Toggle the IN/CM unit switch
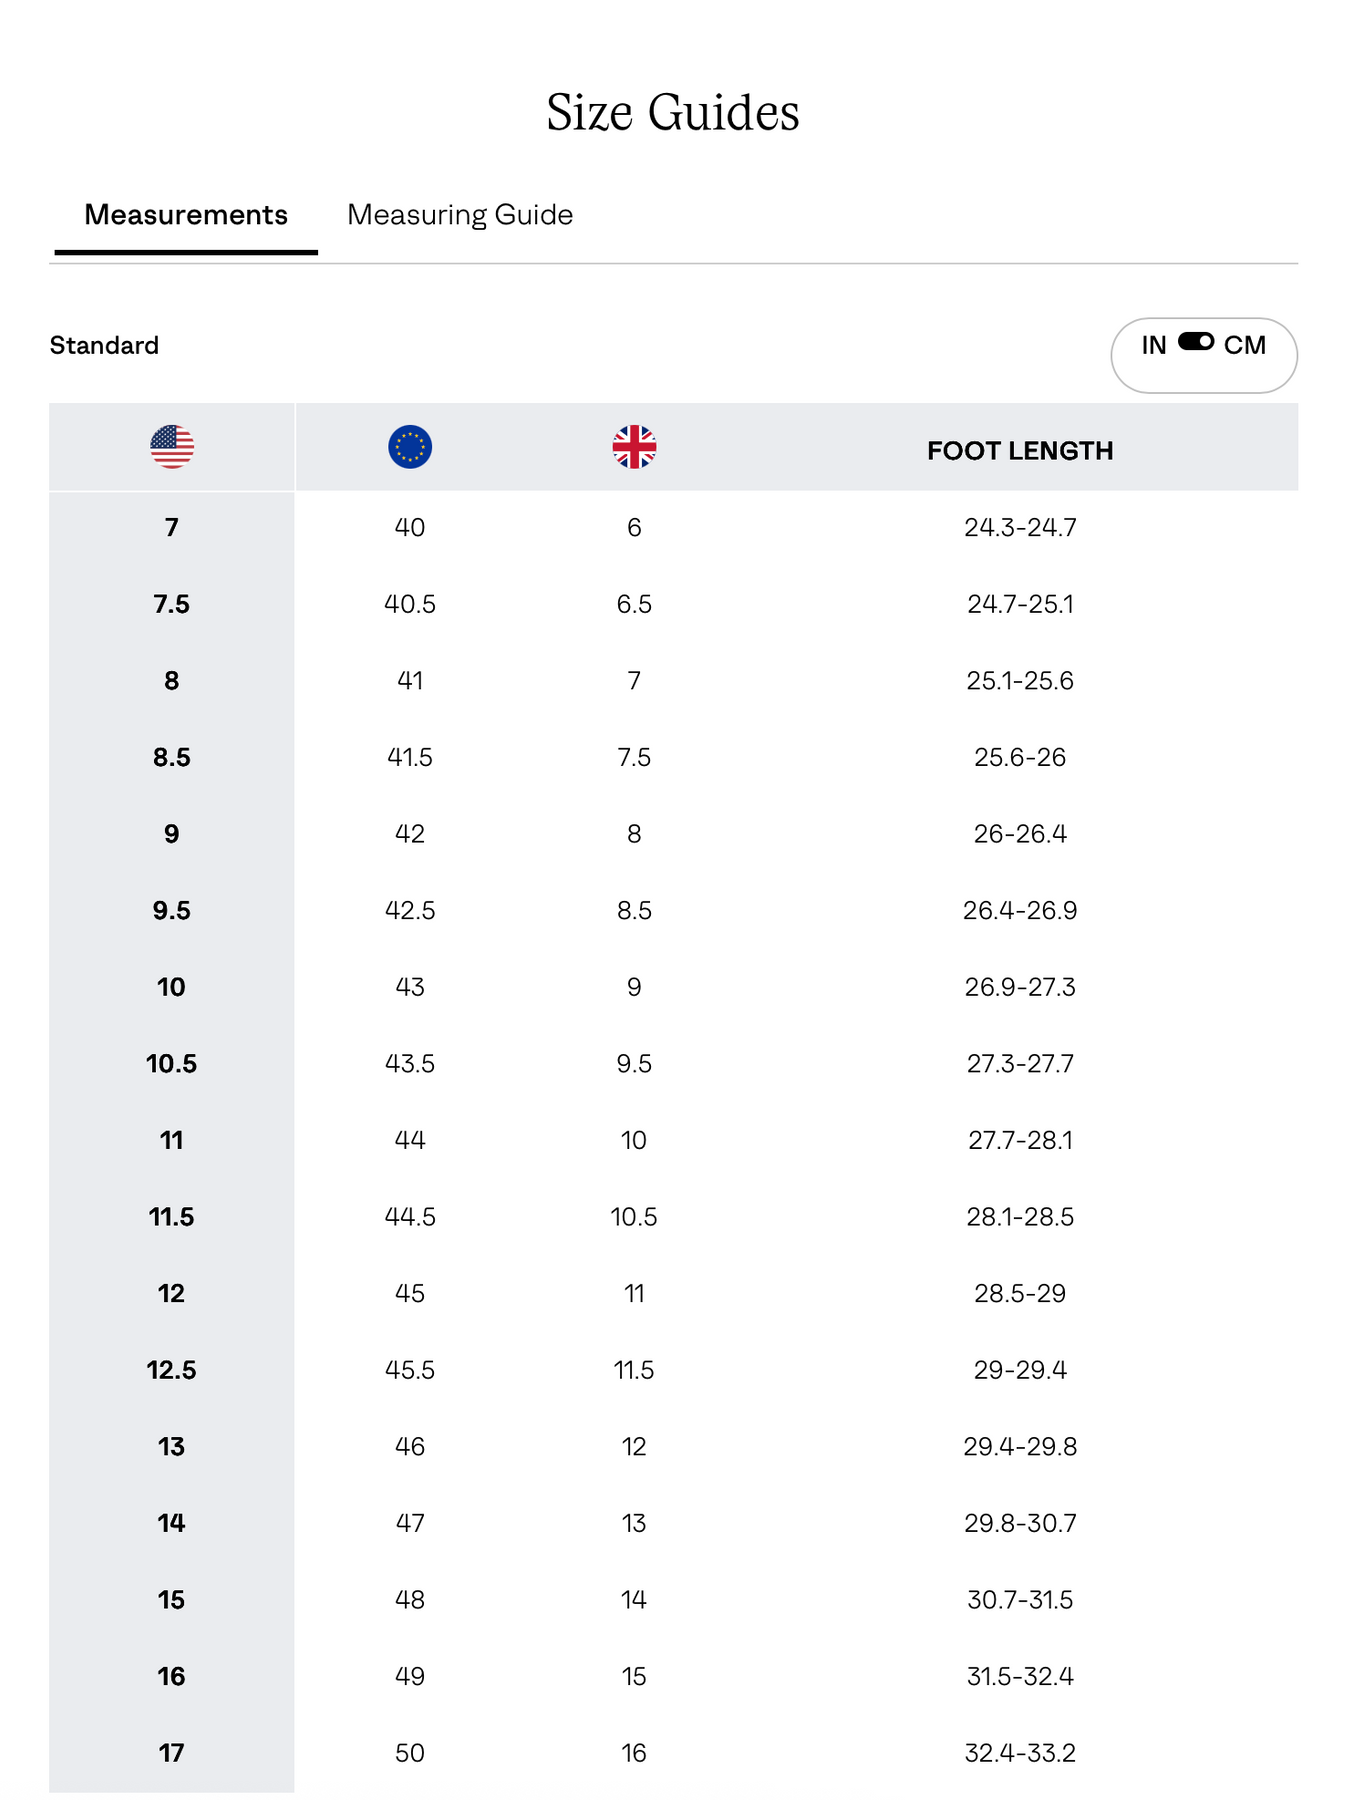This screenshot has width=1353, height=1800. 1195,343
